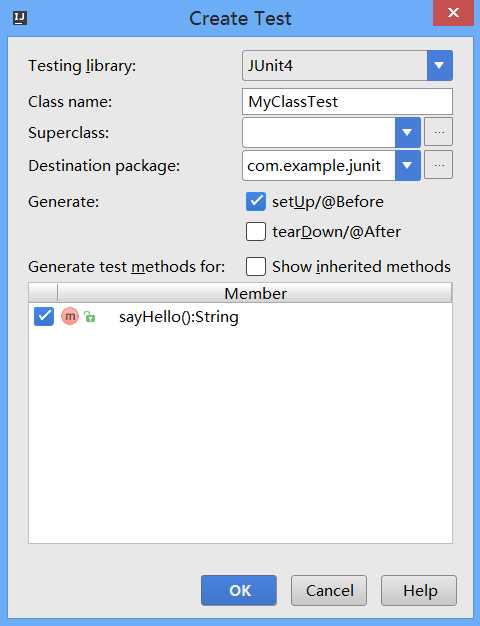
Task: Click the com.example.junit package field
Action: (x=319, y=165)
